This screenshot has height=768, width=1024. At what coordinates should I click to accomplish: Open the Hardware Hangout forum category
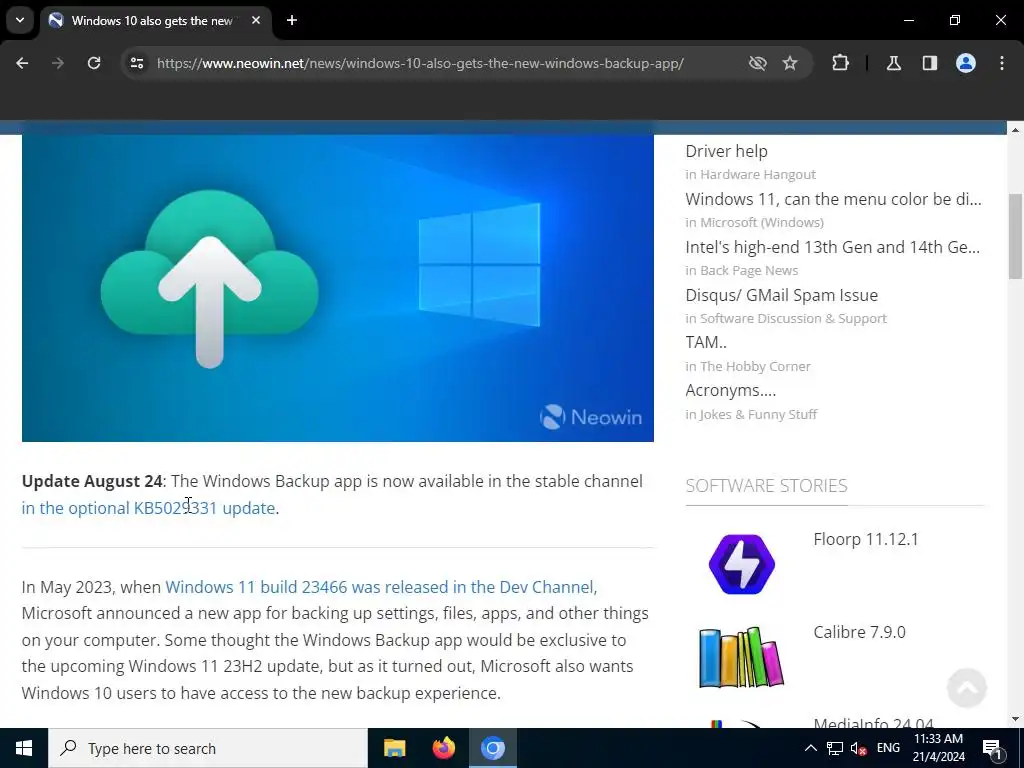[x=758, y=174]
